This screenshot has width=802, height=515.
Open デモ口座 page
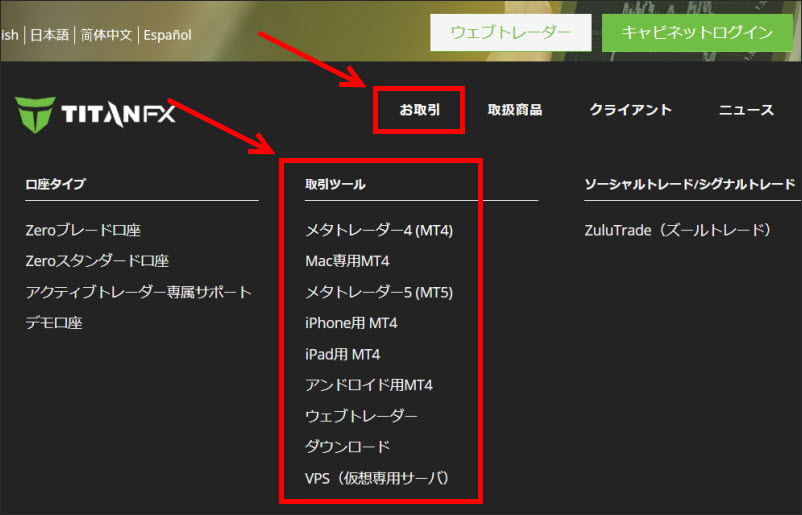(x=54, y=323)
